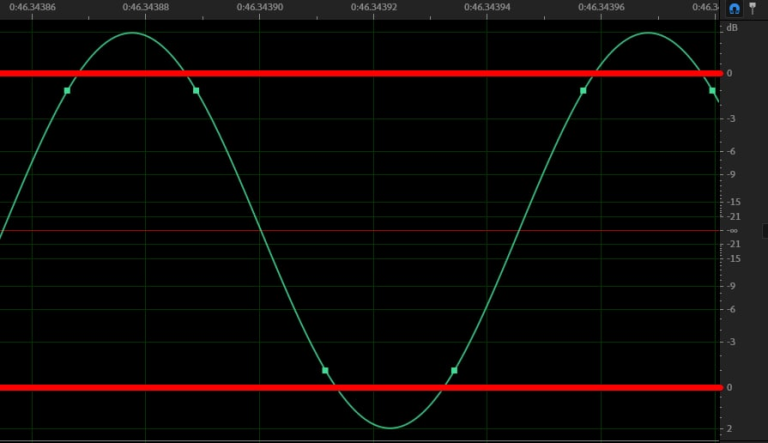Viewport: 768px width, 443px height.
Task: Click the -3 label in upper dB scale
Action: 733,119
